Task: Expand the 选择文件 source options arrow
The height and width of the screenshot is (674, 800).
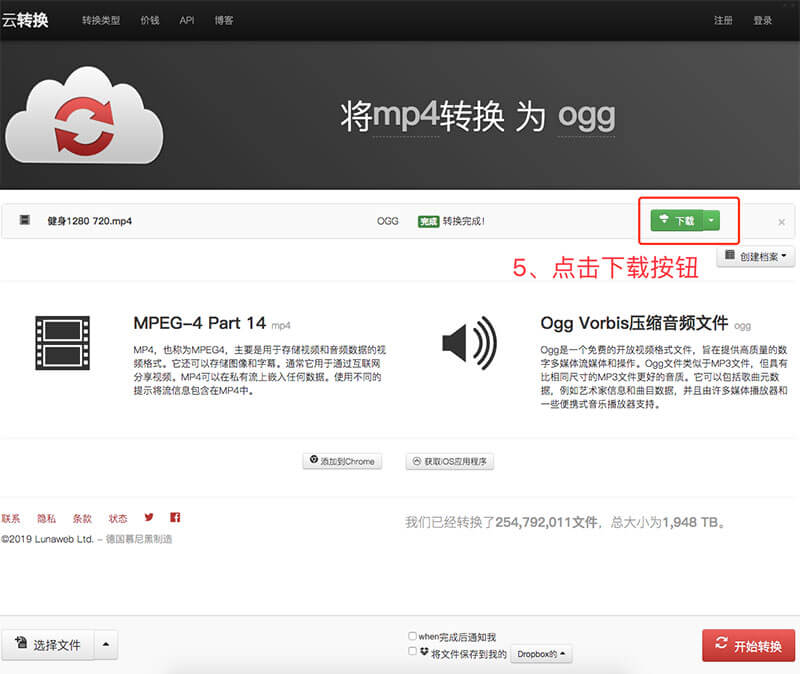Action: (106, 645)
